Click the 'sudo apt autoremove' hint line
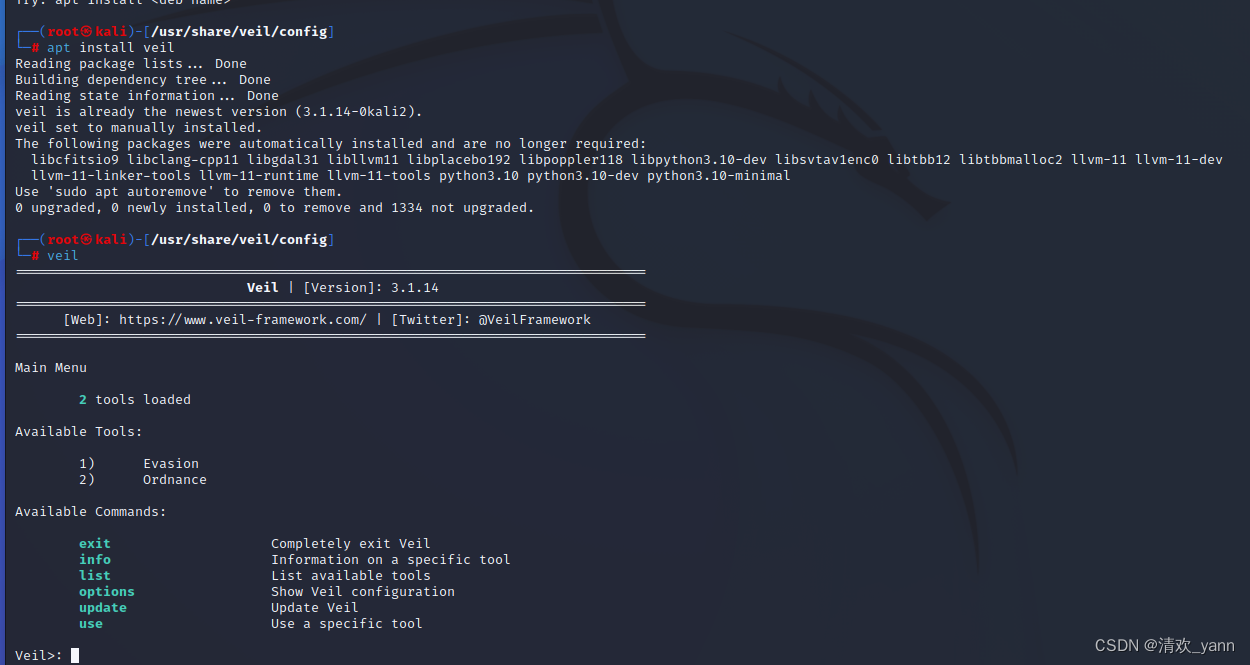Image resolution: width=1250 pixels, height=665 pixels. 179,192
